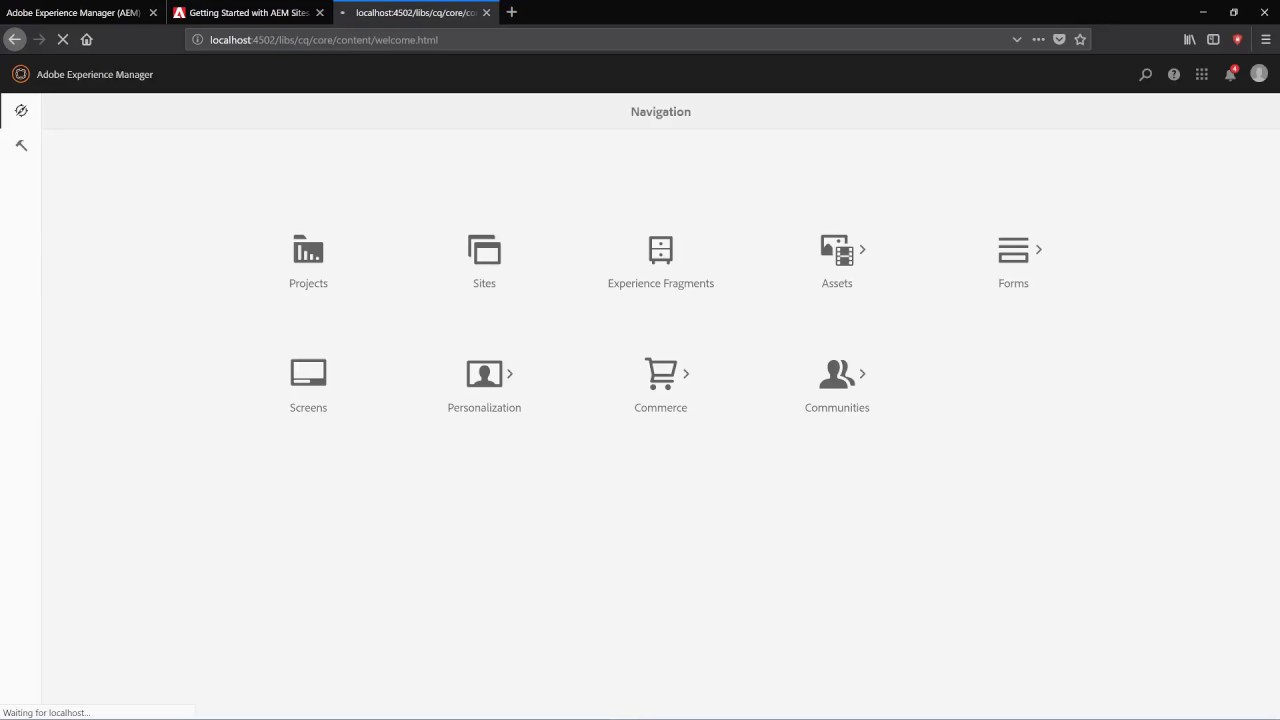Open the AEM search magnifier
Screen dimensions: 1280x720
(x=1145, y=74)
